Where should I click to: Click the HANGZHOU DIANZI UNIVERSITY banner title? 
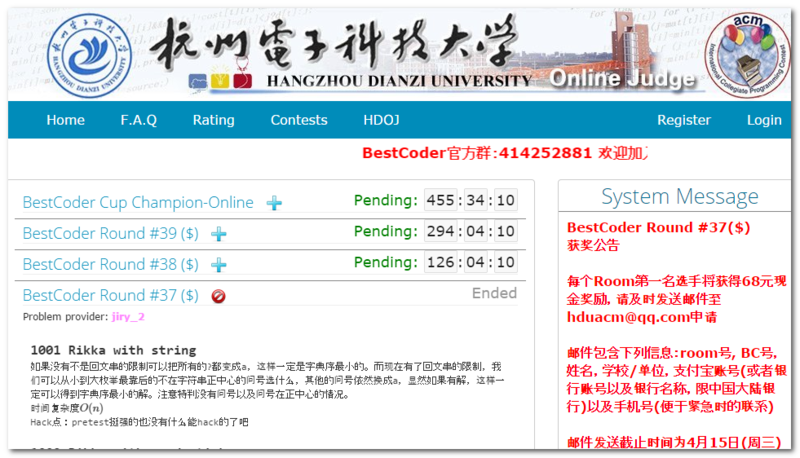tap(399, 81)
